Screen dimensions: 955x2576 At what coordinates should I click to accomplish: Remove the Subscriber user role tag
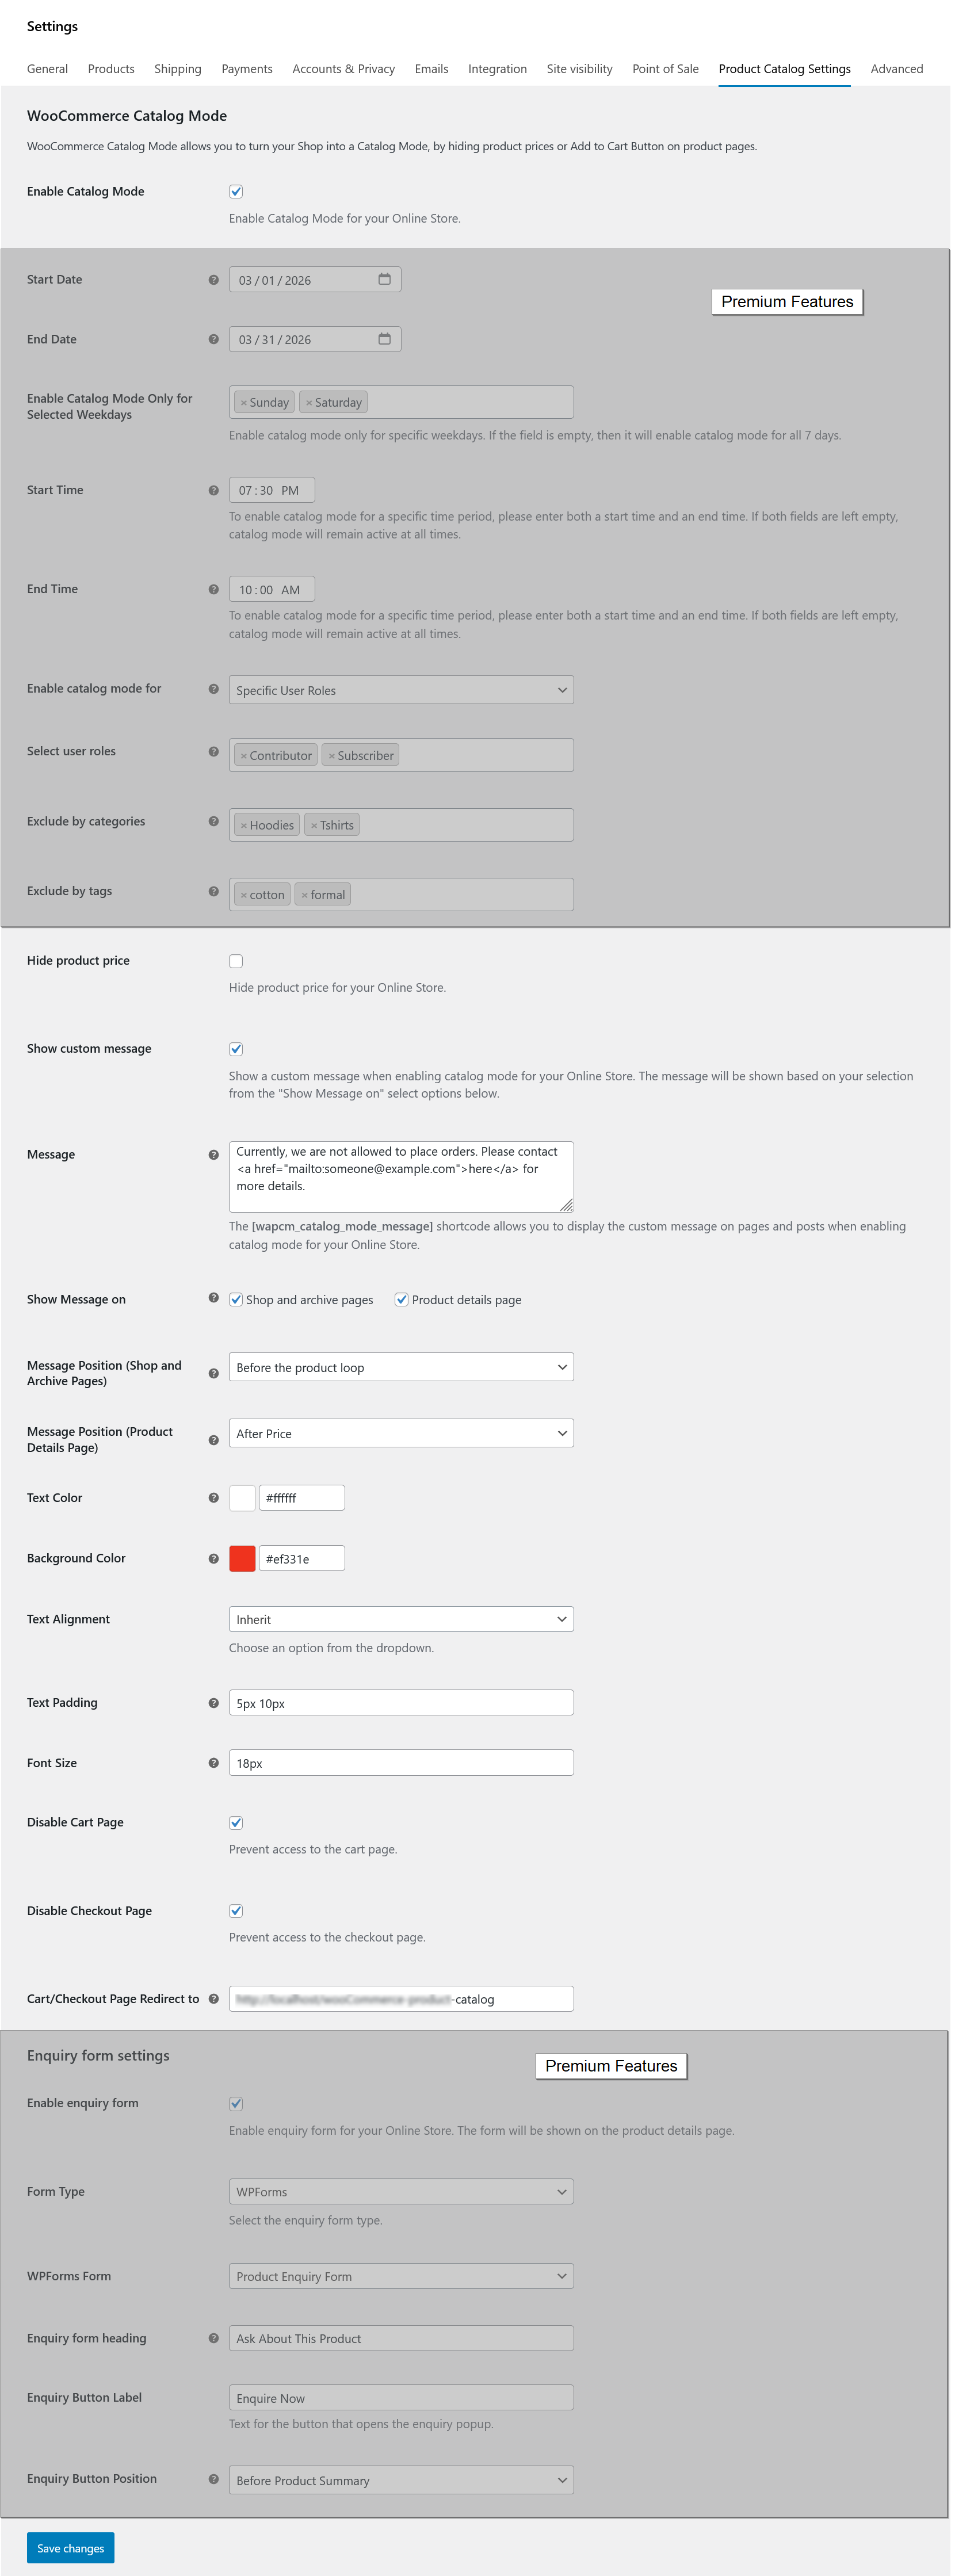(331, 756)
